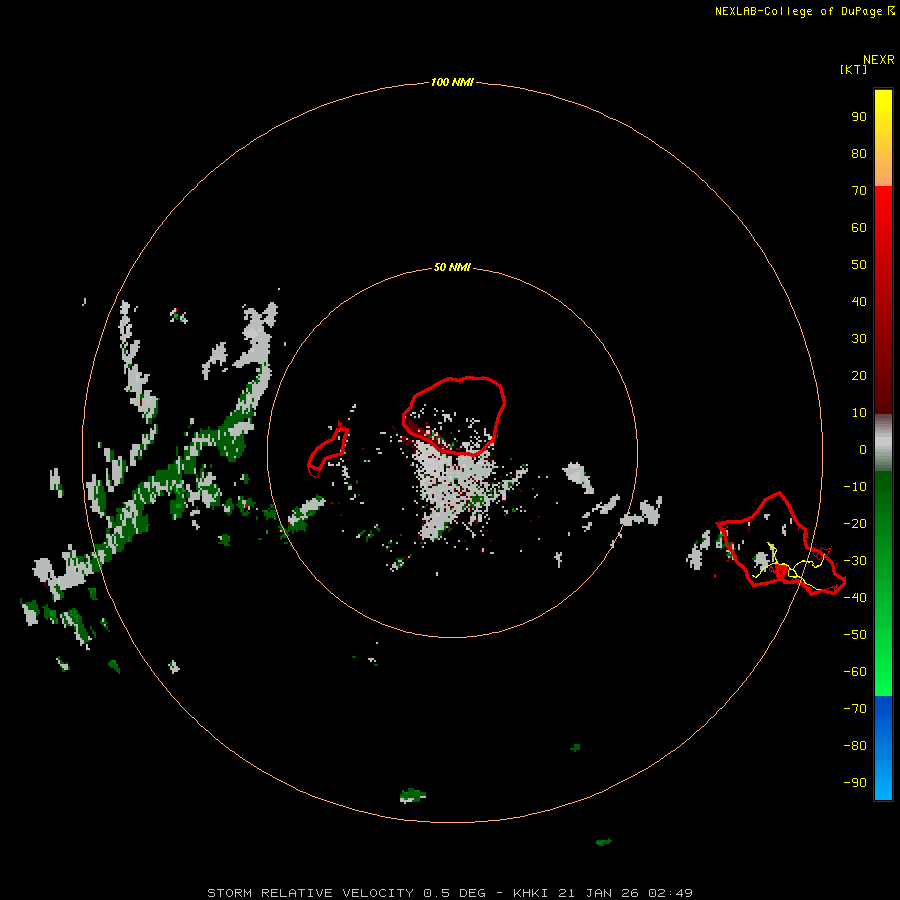Click the -30 value on the color scale
The height and width of the screenshot is (900, 900).
point(855,561)
